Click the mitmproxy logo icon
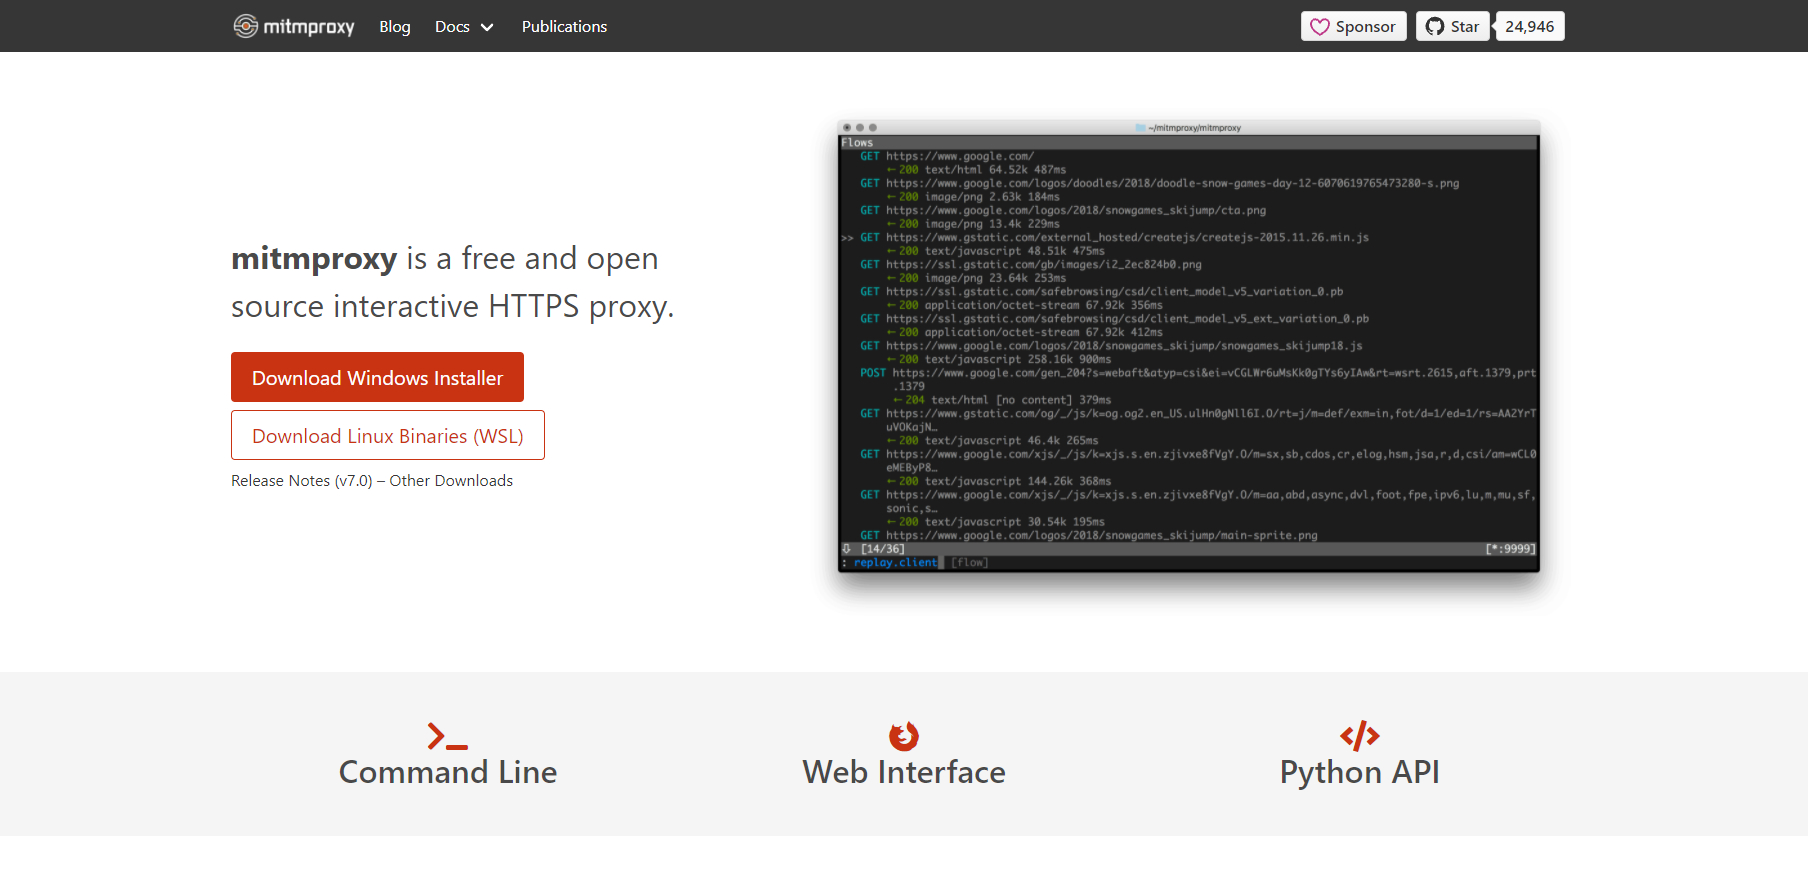 [245, 26]
